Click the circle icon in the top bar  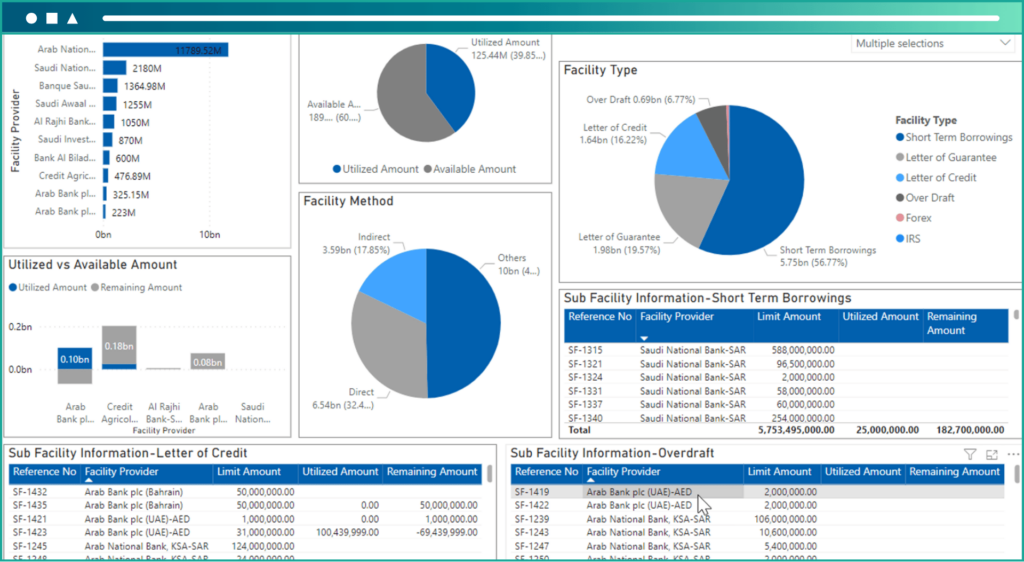tap(32, 18)
